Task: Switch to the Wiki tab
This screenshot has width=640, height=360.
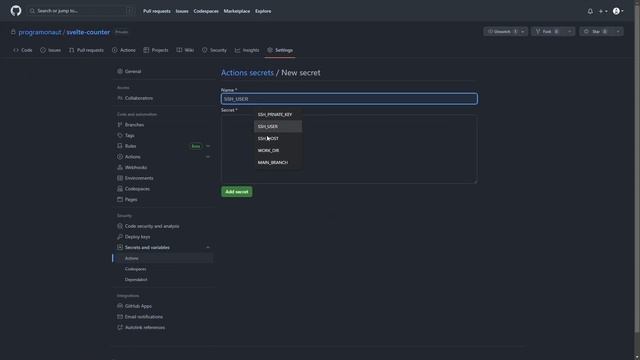Action: 185,50
